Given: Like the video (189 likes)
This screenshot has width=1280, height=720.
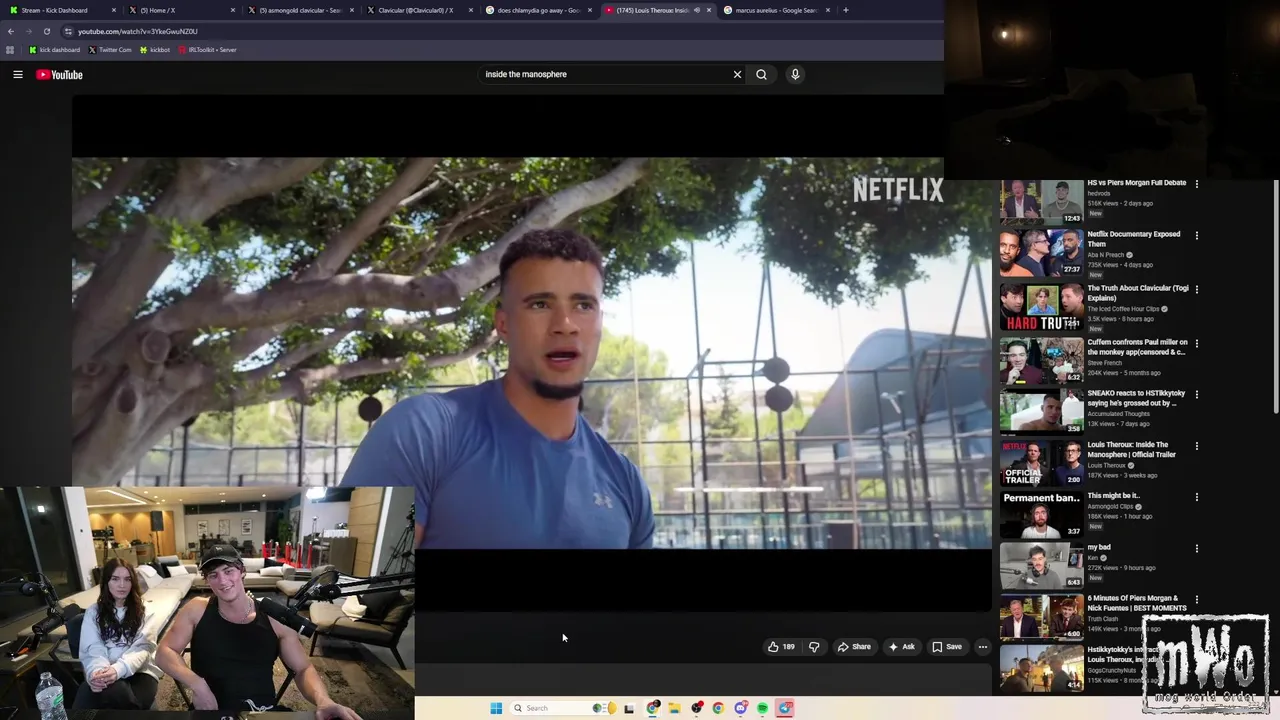Looking at the screenshot, I should 781,647.
